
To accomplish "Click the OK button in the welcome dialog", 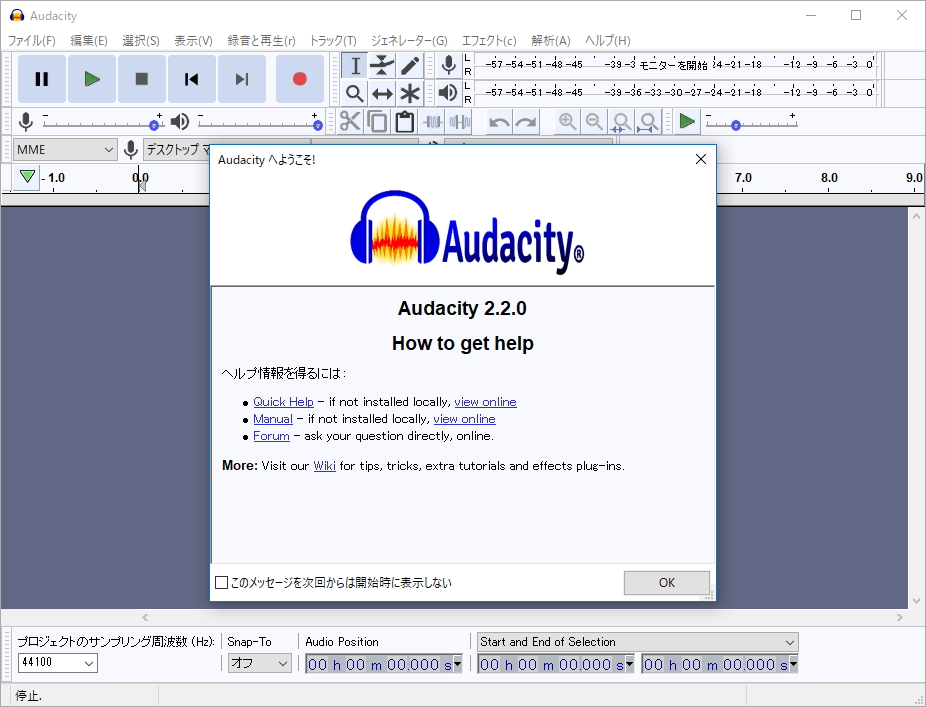I will click(666, 582).
